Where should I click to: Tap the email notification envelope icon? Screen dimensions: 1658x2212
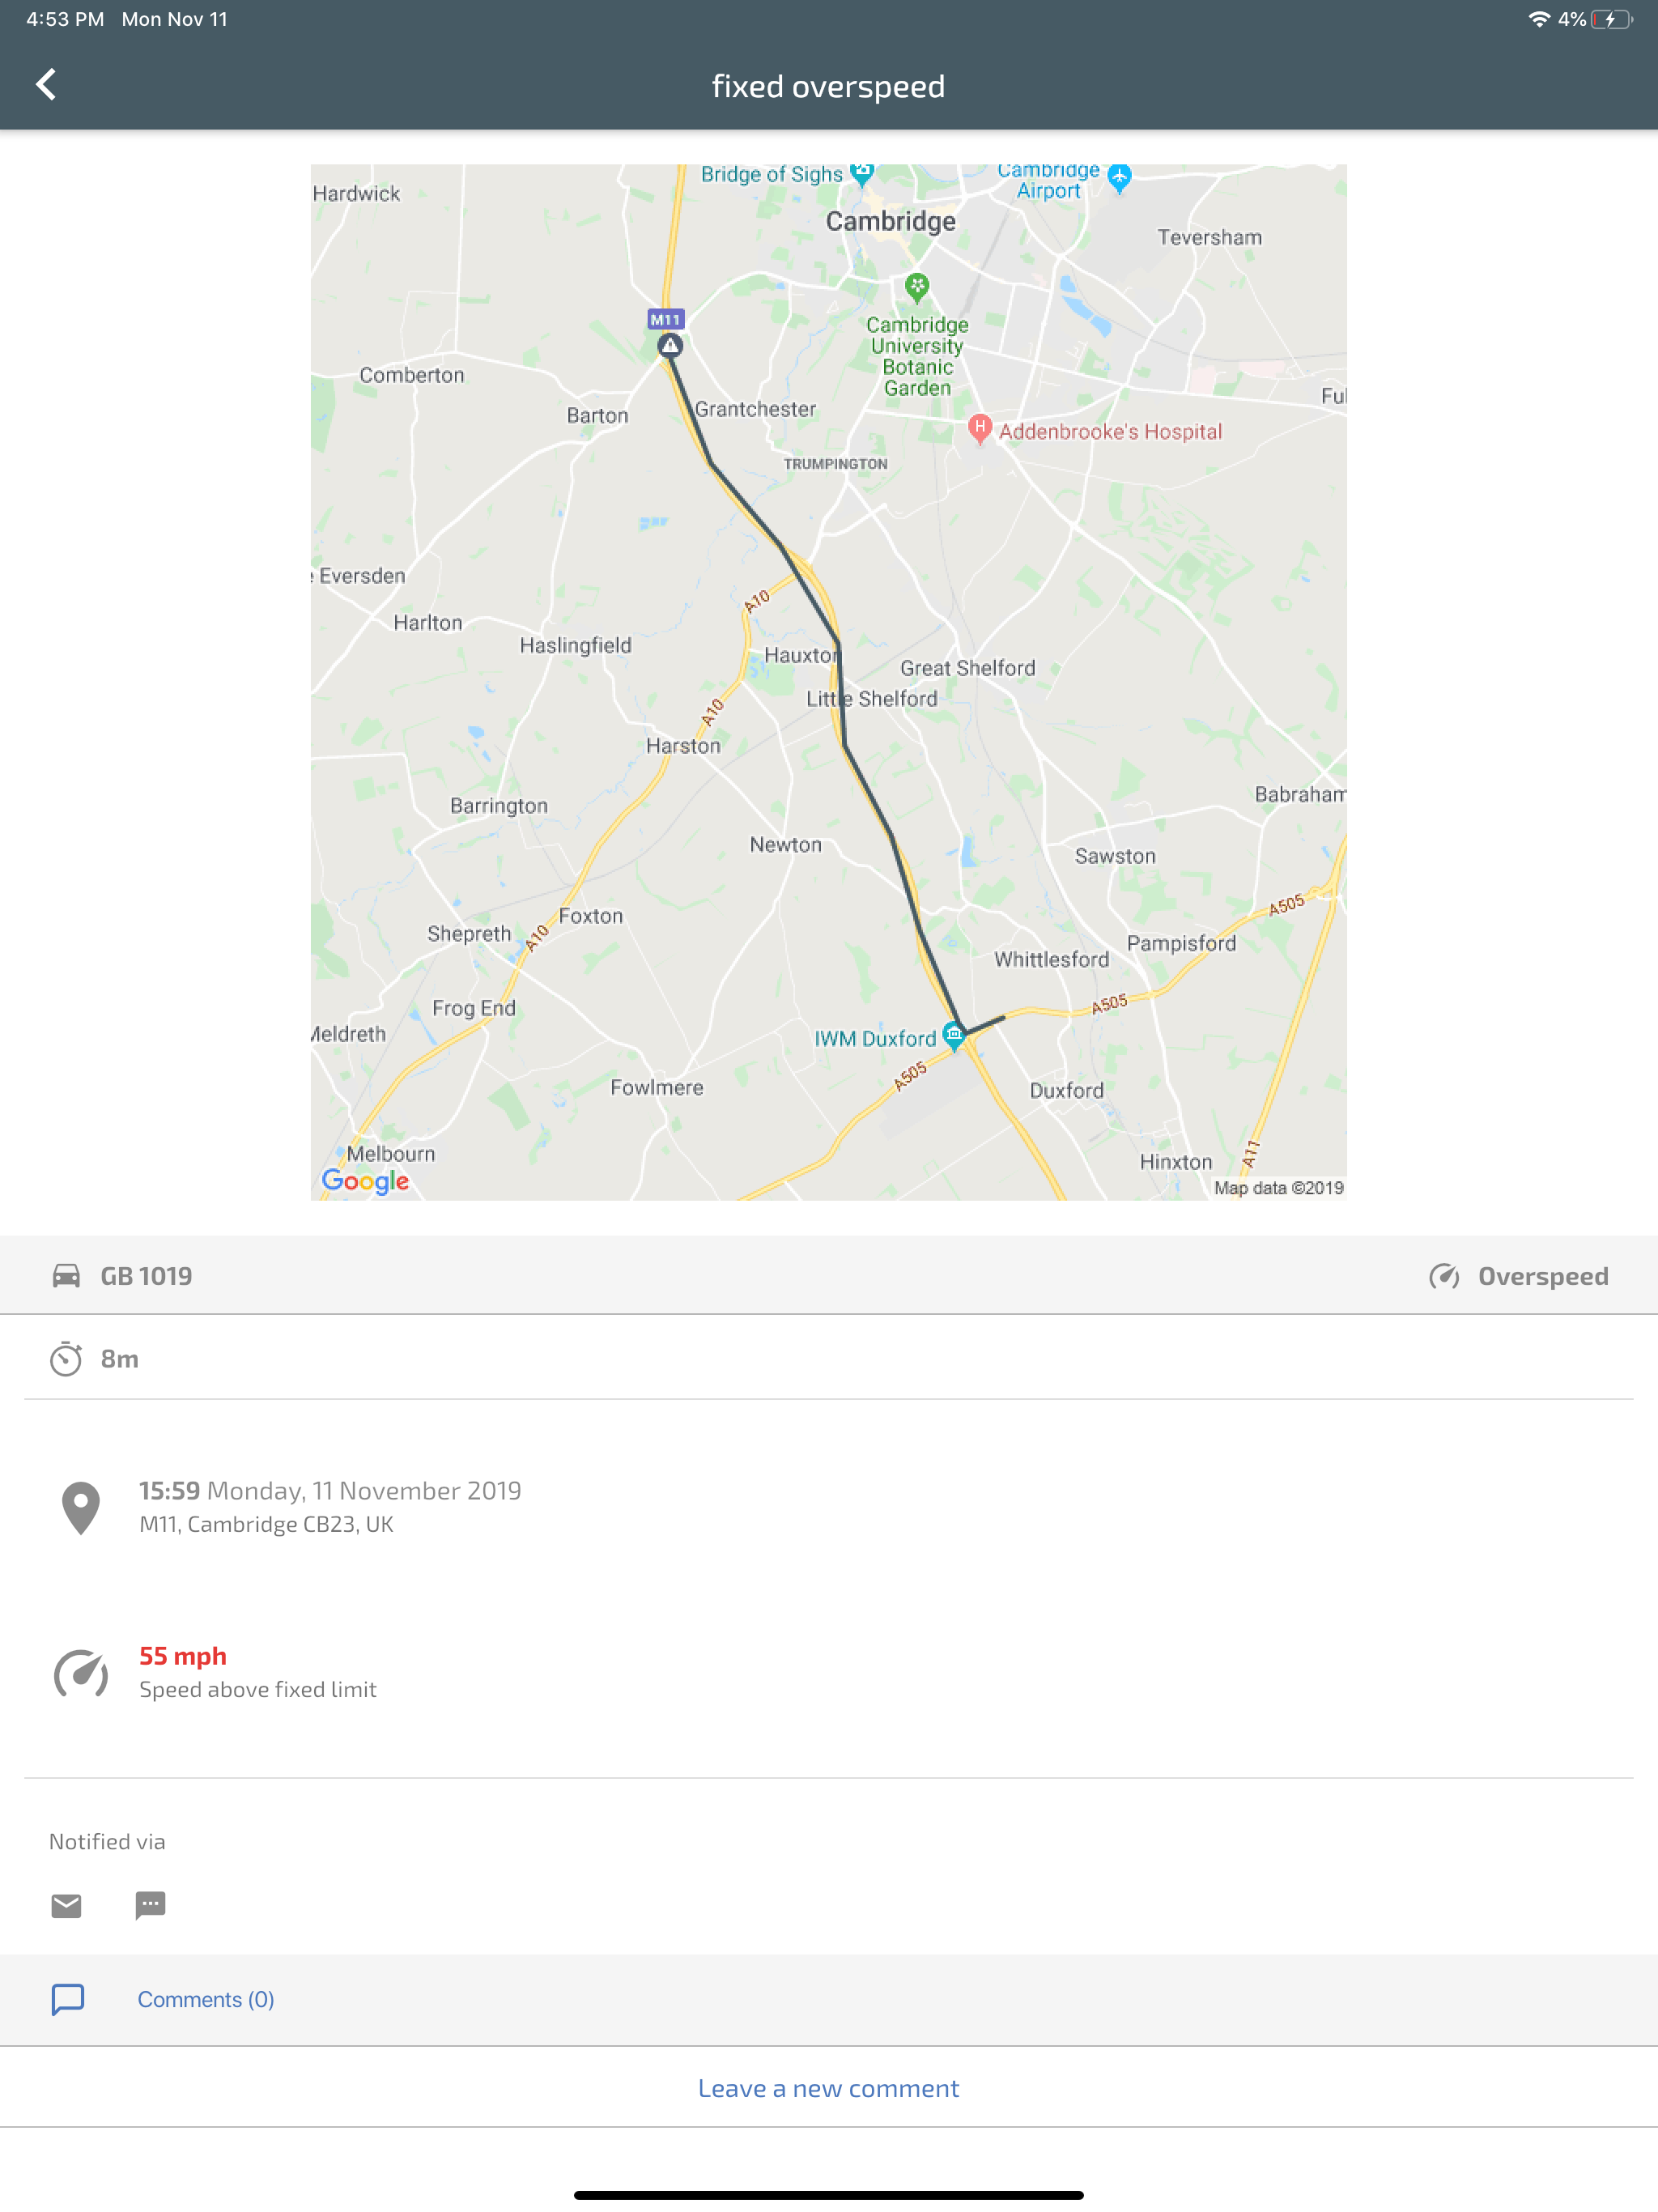tap(66, 1906)
